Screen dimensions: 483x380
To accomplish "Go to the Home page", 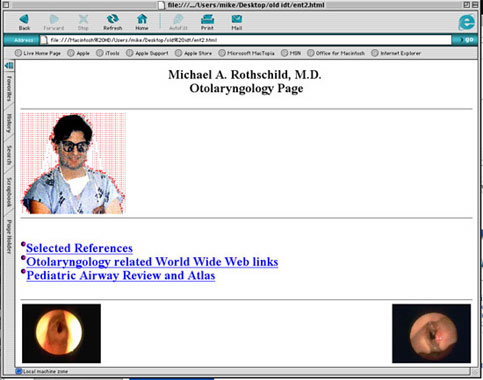I will pyautogui.click(x=142, y=22).
